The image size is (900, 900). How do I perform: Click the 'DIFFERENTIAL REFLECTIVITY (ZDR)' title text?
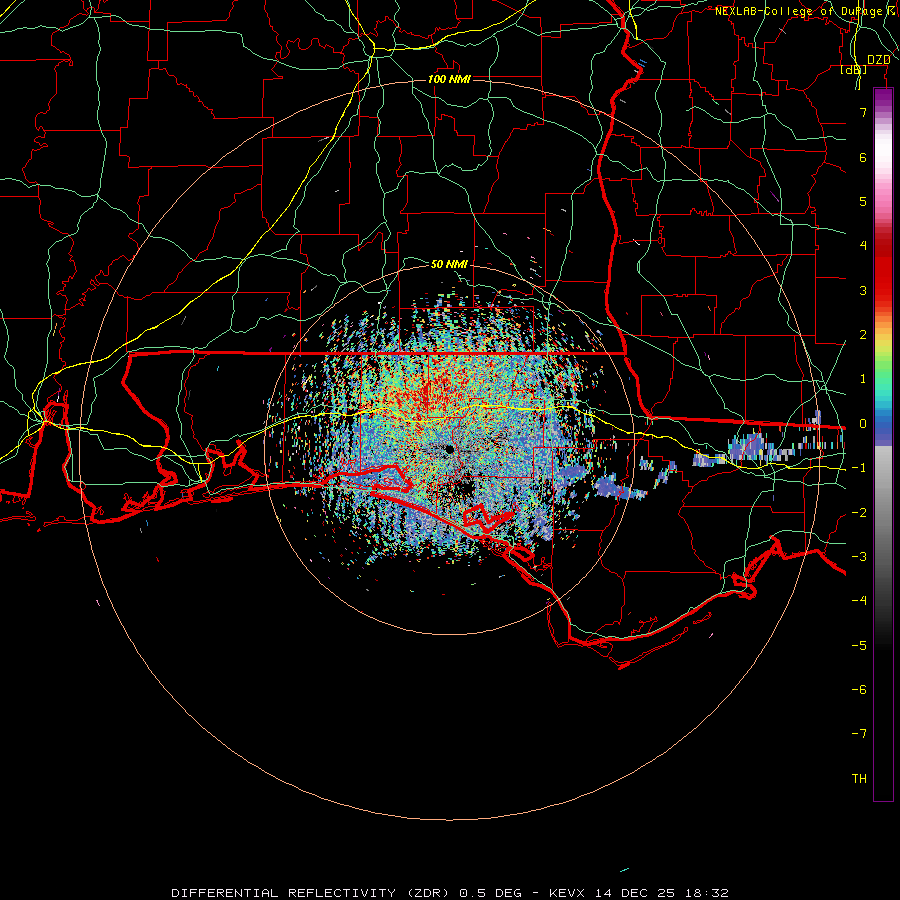(x=311, y=893)
